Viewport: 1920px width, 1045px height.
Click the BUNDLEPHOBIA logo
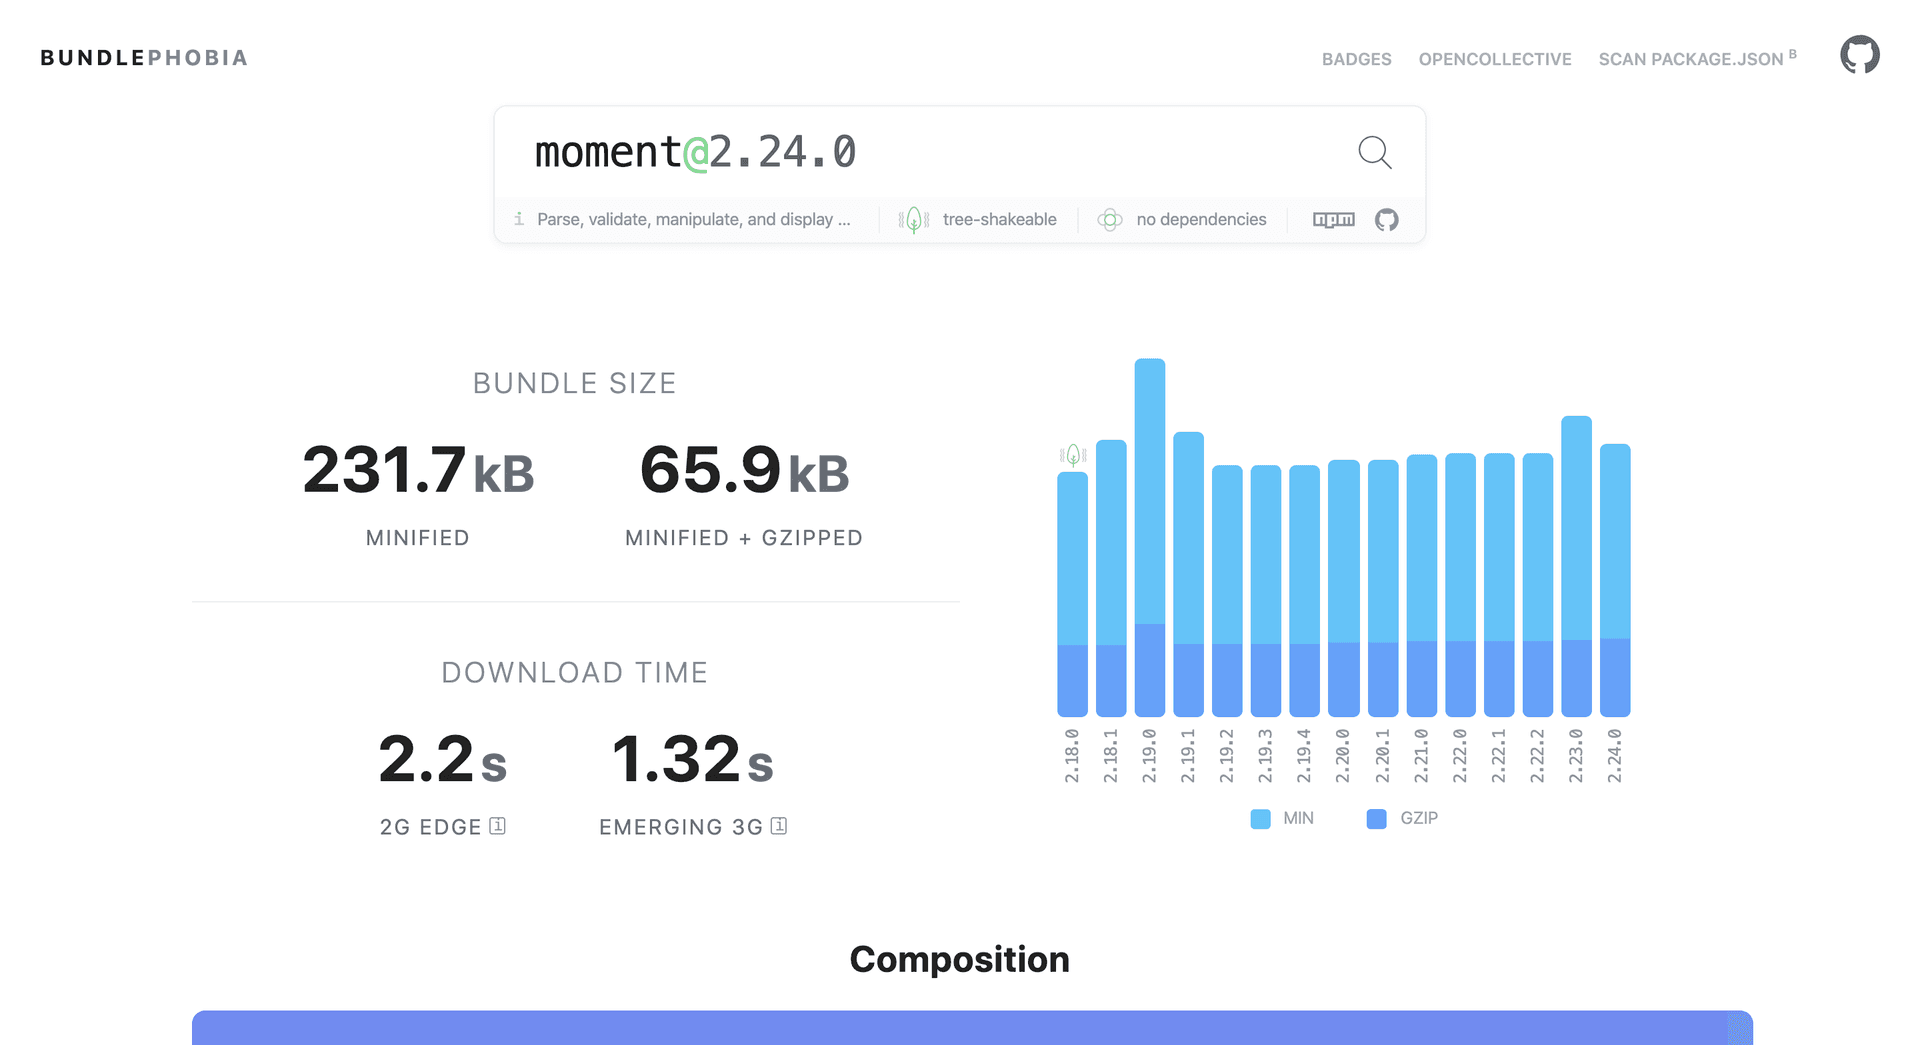point(143,57)
